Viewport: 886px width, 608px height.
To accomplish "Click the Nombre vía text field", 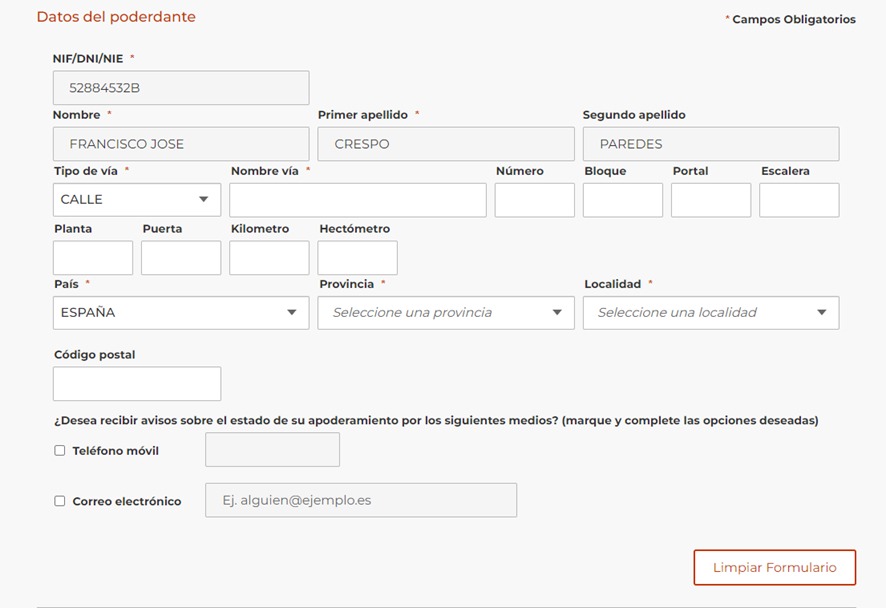I will 358,200.
